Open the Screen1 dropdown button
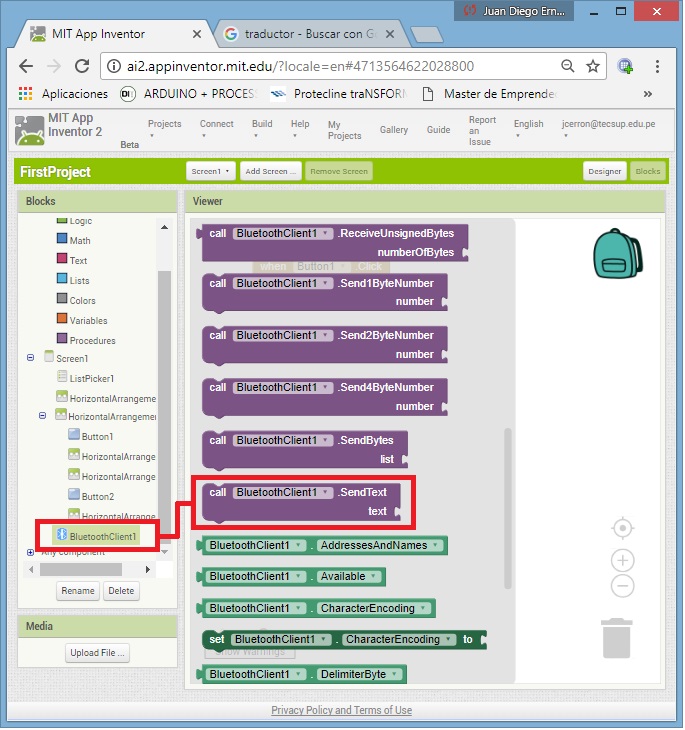 [x=210, y=171]
